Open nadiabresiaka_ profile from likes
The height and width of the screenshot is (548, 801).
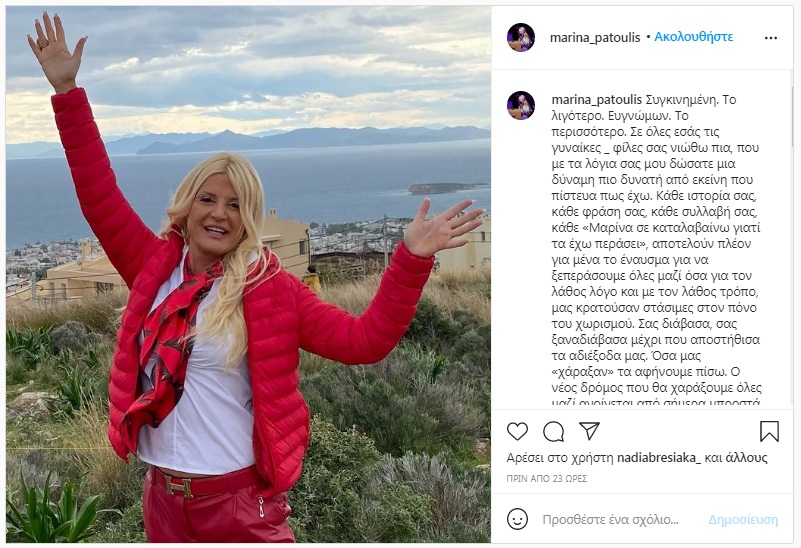click(659, 458)
